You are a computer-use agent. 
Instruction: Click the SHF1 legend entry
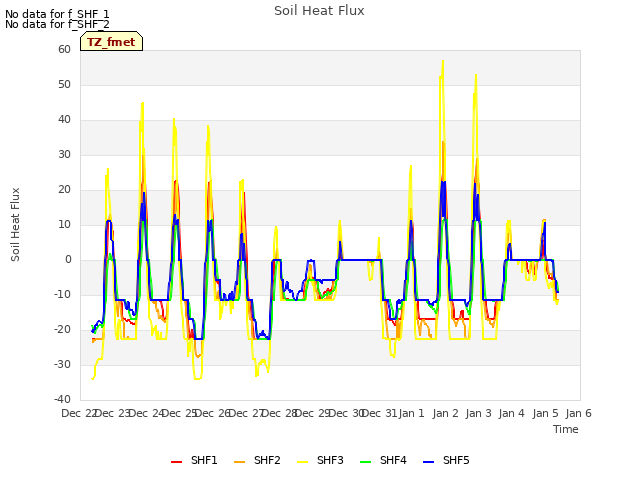pos(194,461)
